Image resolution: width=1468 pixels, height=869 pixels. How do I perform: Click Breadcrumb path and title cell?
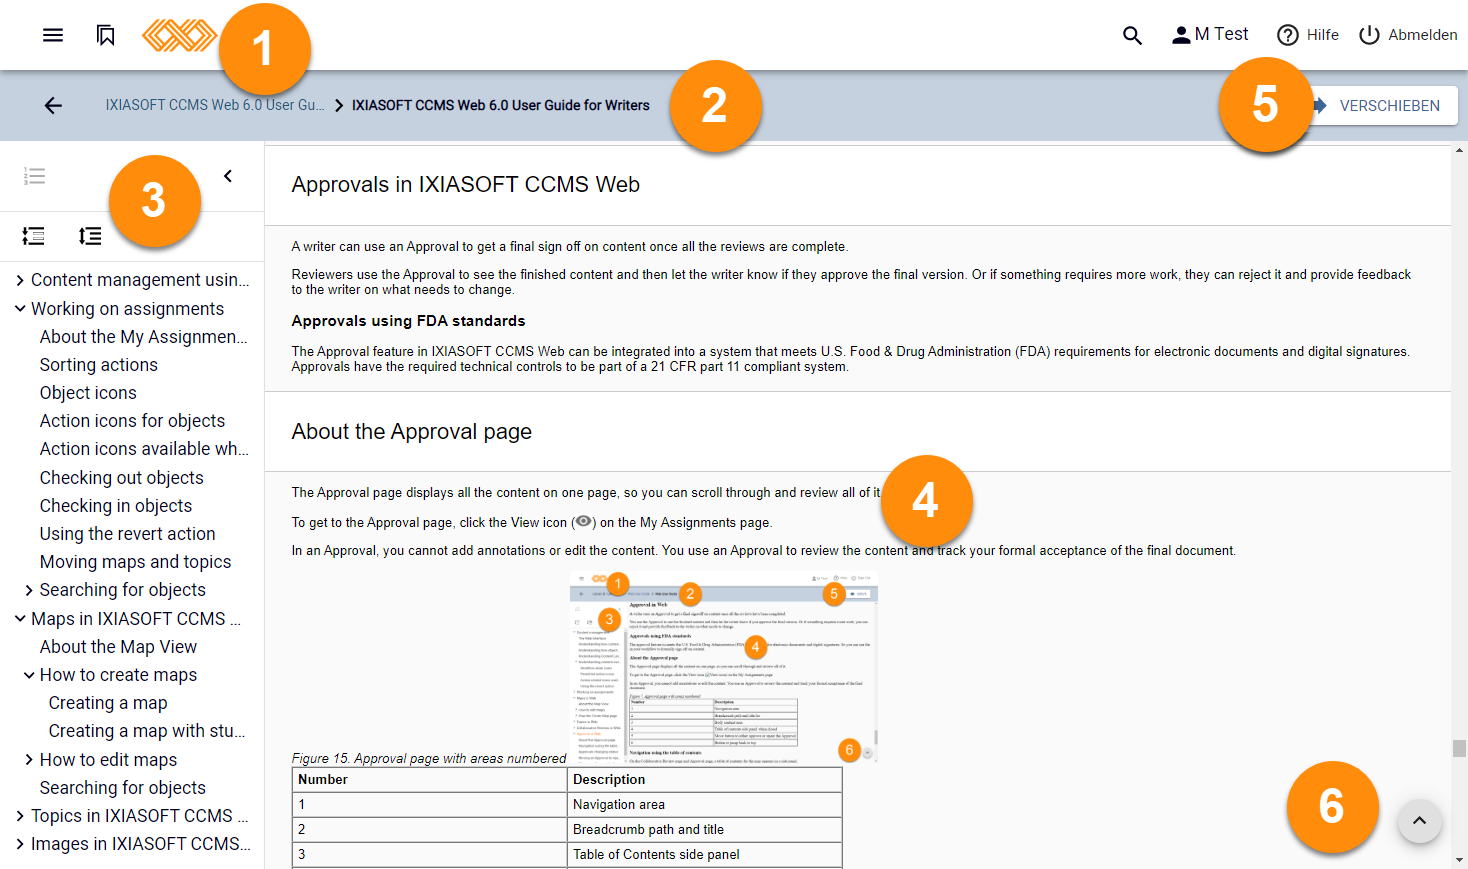pos(705,830)
